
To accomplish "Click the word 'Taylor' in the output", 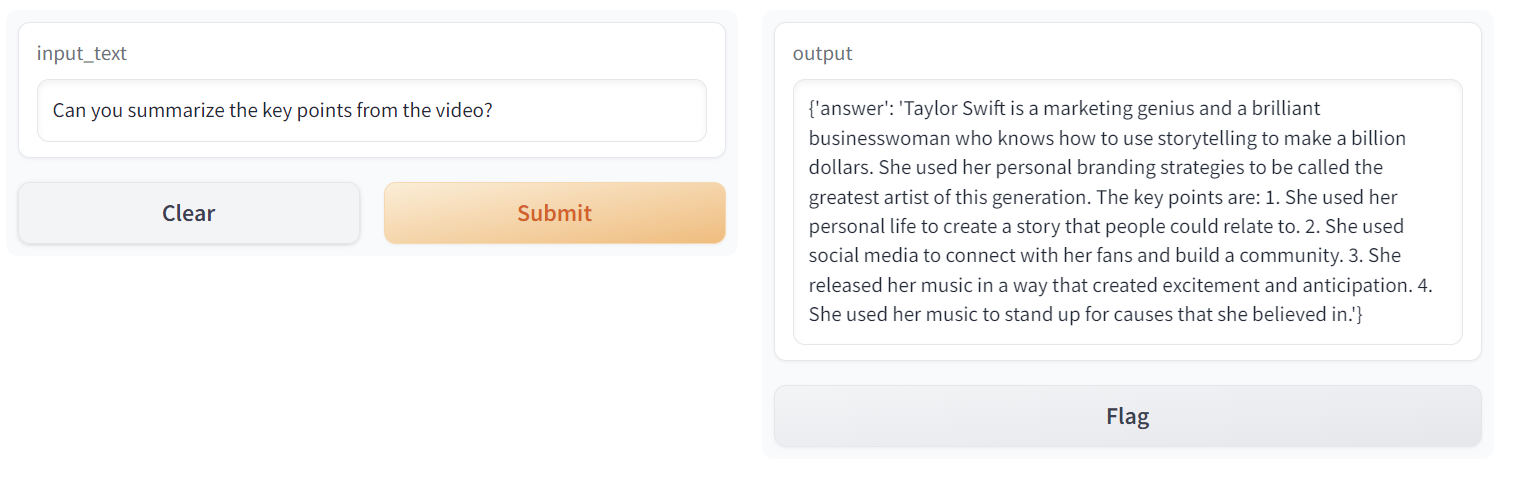I will (930, 109).
